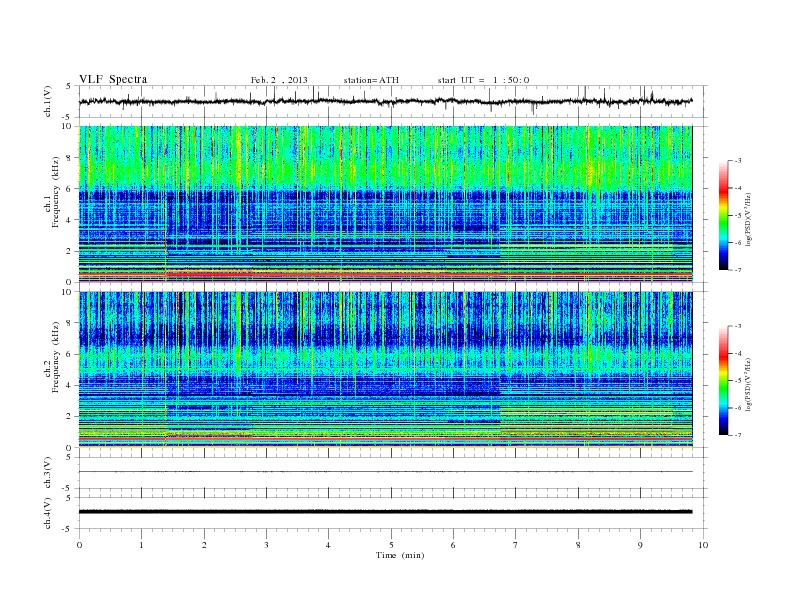Click the time axis tick label "10"
Image resolution: width=792 pixels, height=612 pixels.
(x=703, y=545)
